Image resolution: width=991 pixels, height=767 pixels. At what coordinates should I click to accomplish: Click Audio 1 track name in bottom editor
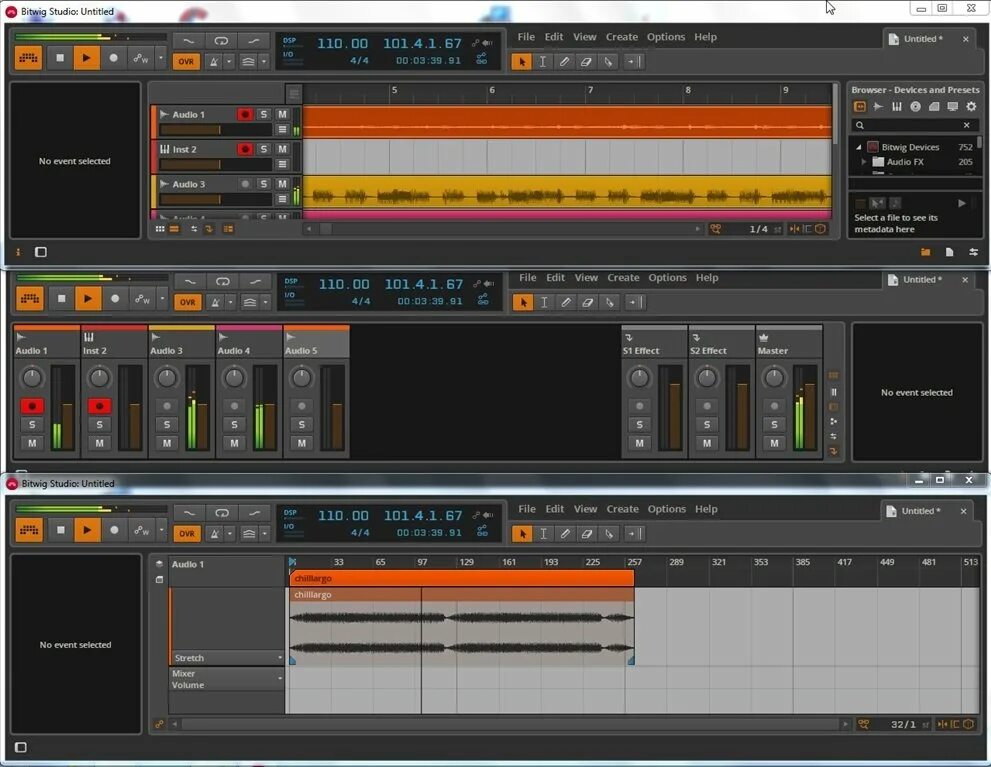188,564
